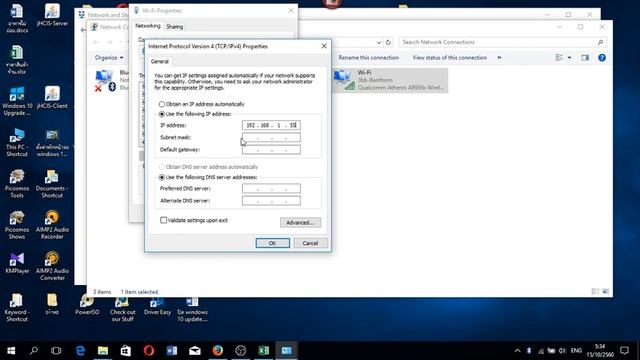Launch Microsoft Edge from taskbar
The width and height of the screenshot is (640, 360).
[80, 350]
